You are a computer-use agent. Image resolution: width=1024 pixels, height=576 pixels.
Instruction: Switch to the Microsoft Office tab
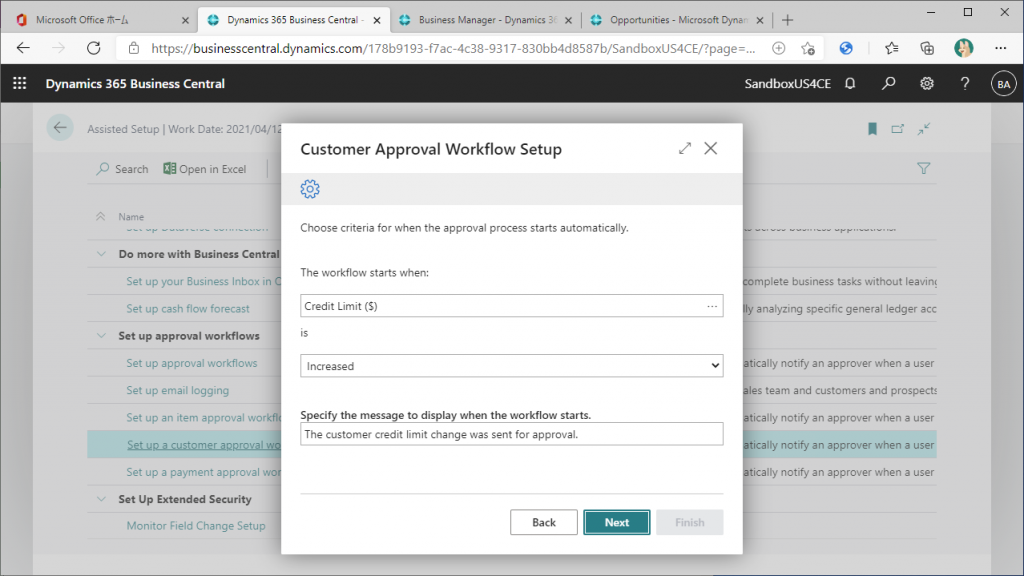pos(103,20)
